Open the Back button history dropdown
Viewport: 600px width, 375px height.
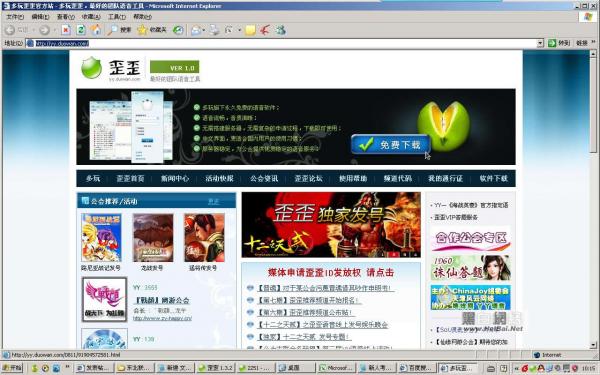coord(33,30)
